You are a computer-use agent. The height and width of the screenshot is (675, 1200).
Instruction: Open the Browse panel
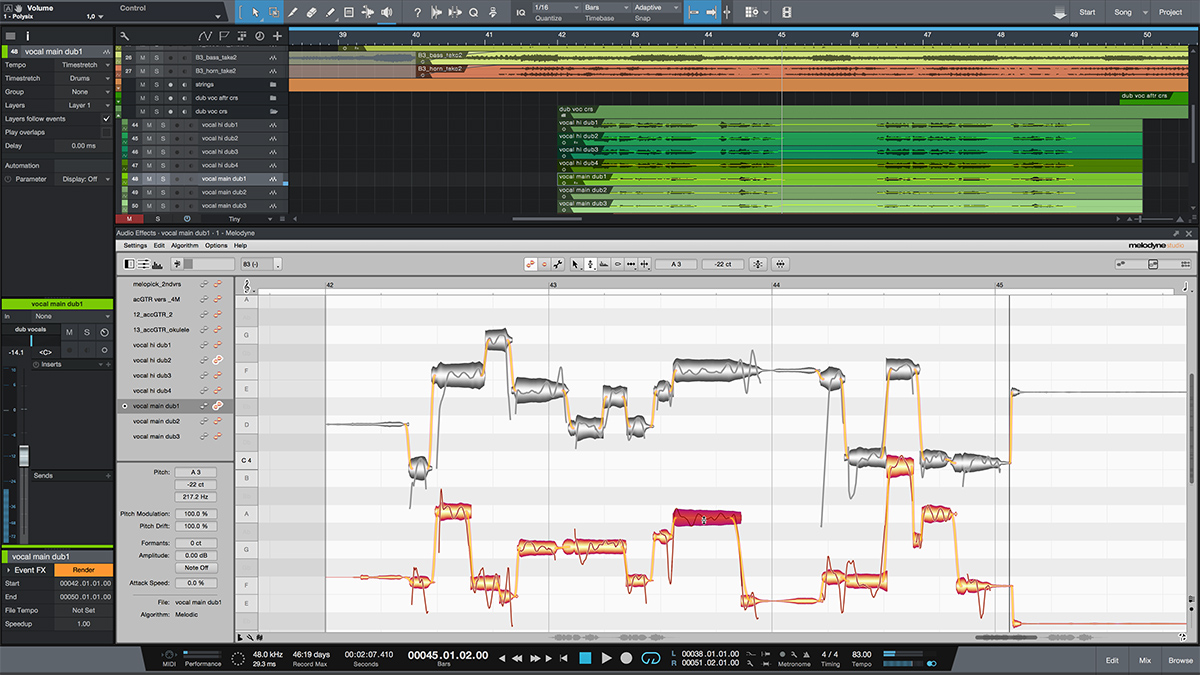[1180, 661]
